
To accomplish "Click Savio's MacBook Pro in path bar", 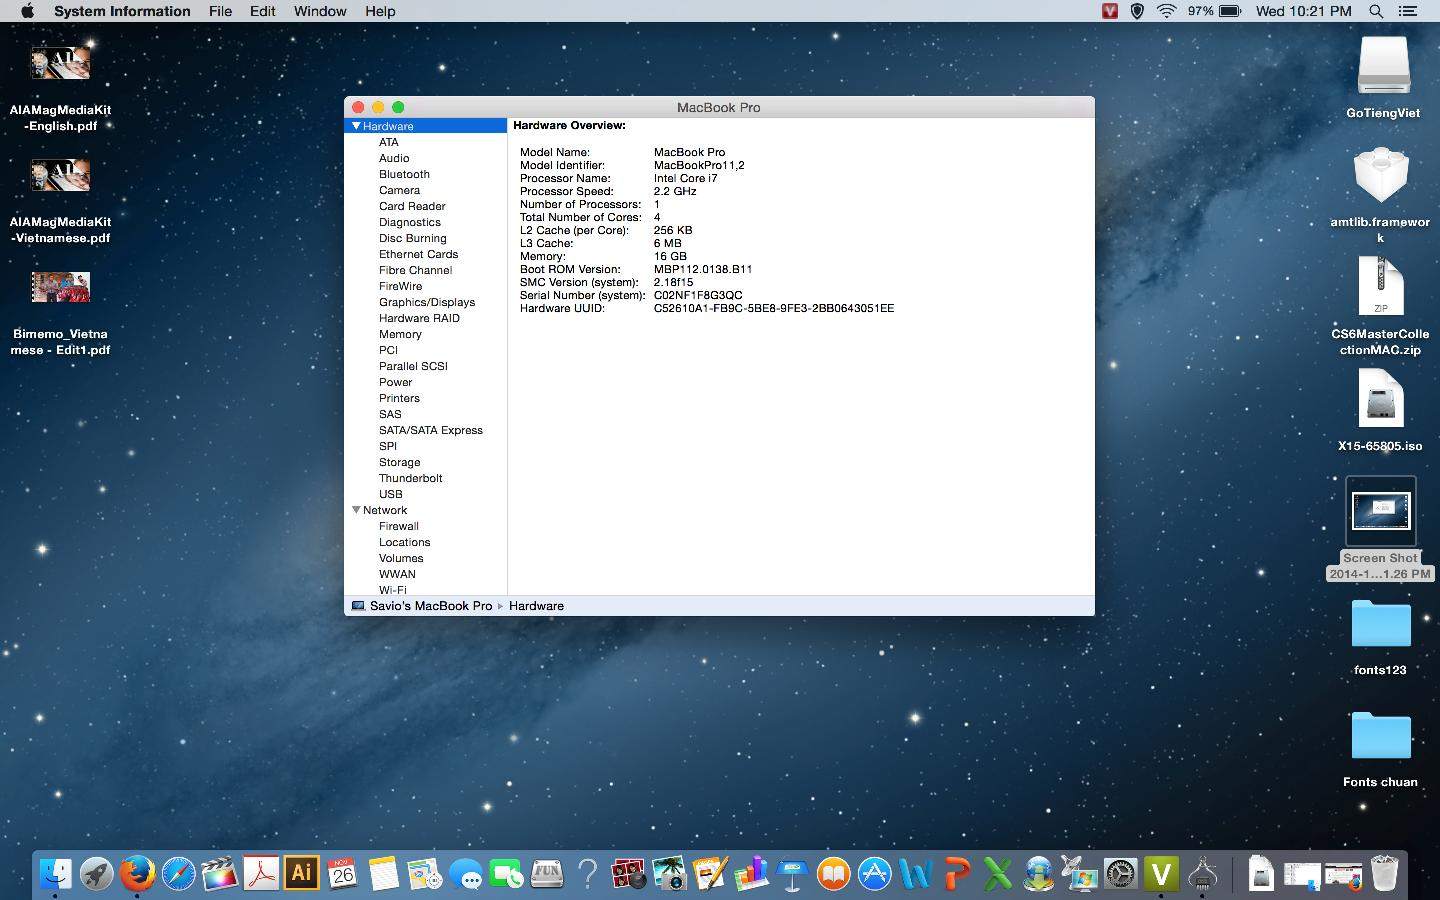I will (x=431, y=606).
